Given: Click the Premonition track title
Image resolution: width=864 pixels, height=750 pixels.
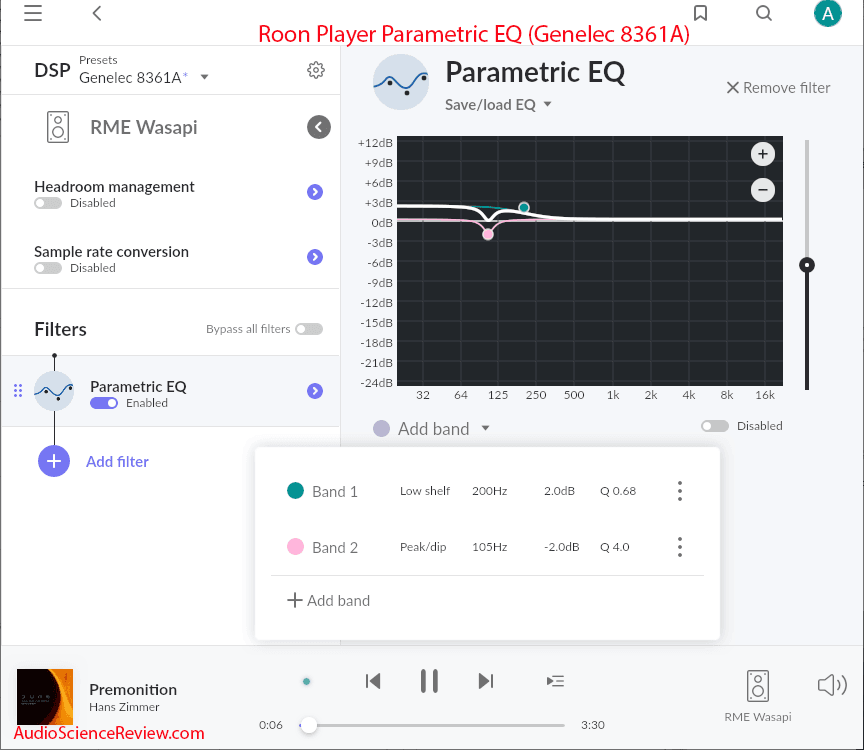Looking at the screenshot, I should coord(133,690).
